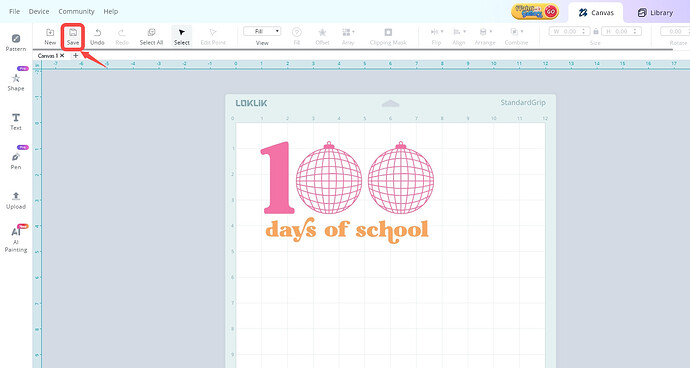Activate the Select arrow tool
Viewport: 690px width, 368px height.
(x=182, y=37)
